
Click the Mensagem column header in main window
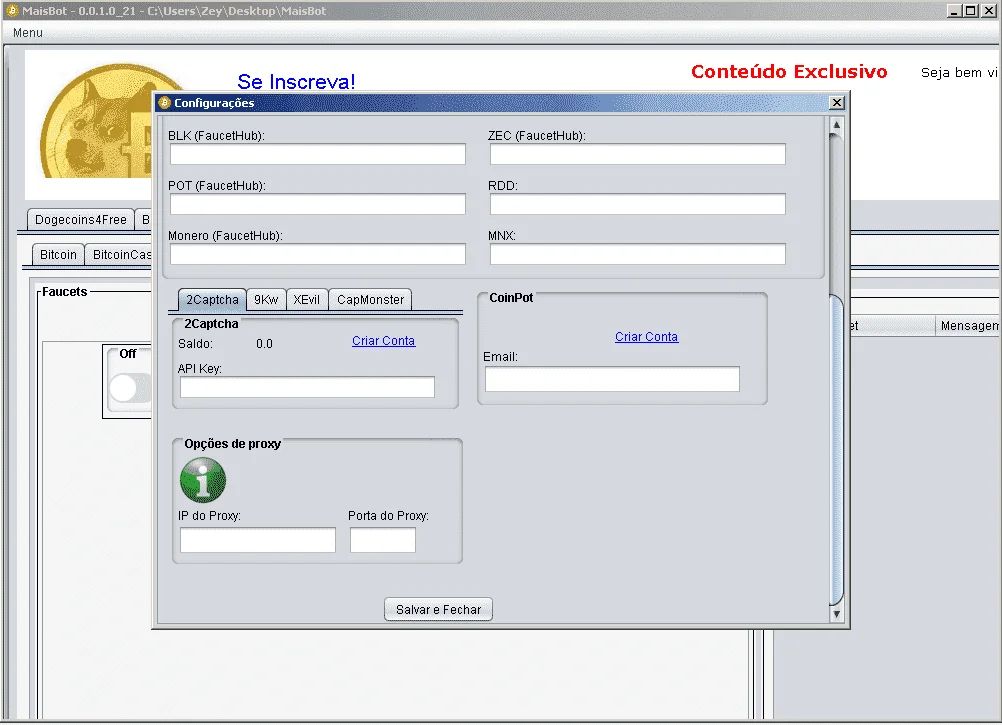[969, 326]
